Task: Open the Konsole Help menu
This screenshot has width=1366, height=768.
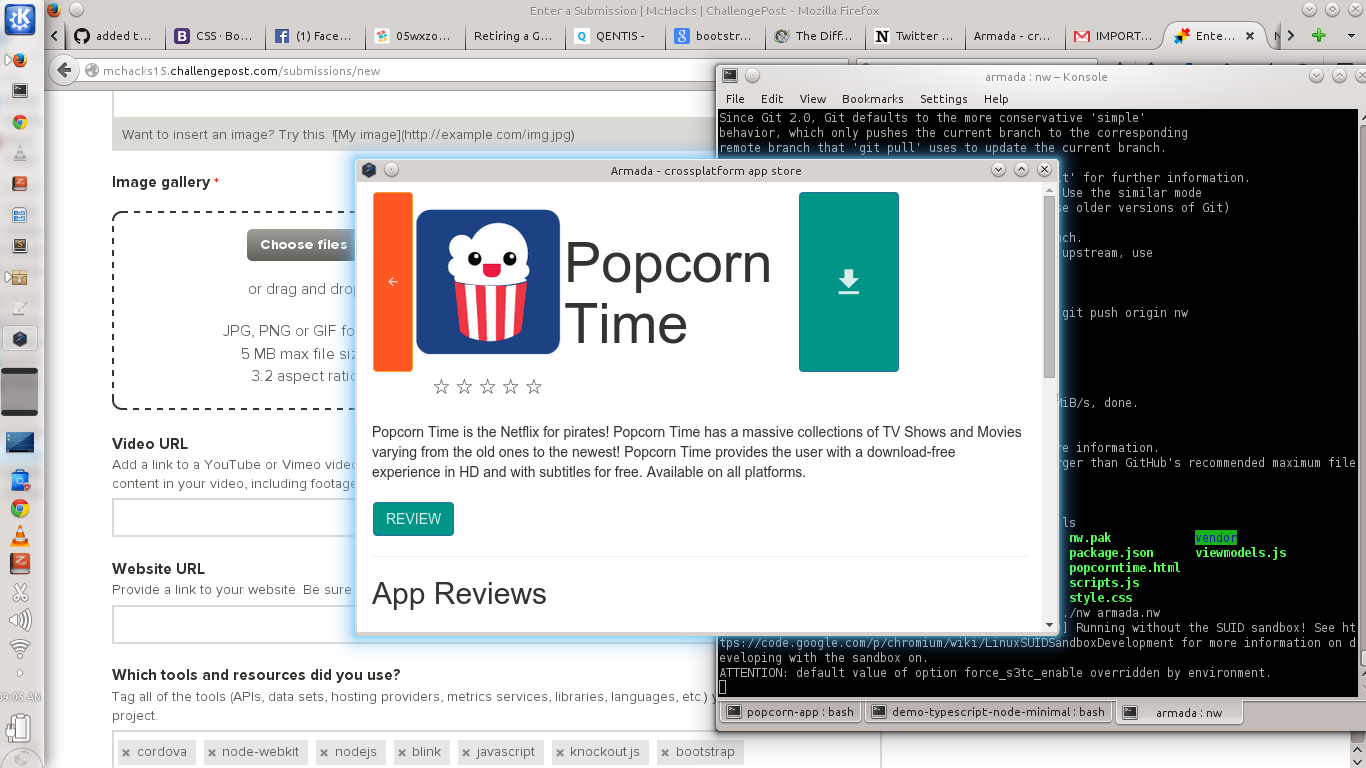Action: tap(996, 99)
